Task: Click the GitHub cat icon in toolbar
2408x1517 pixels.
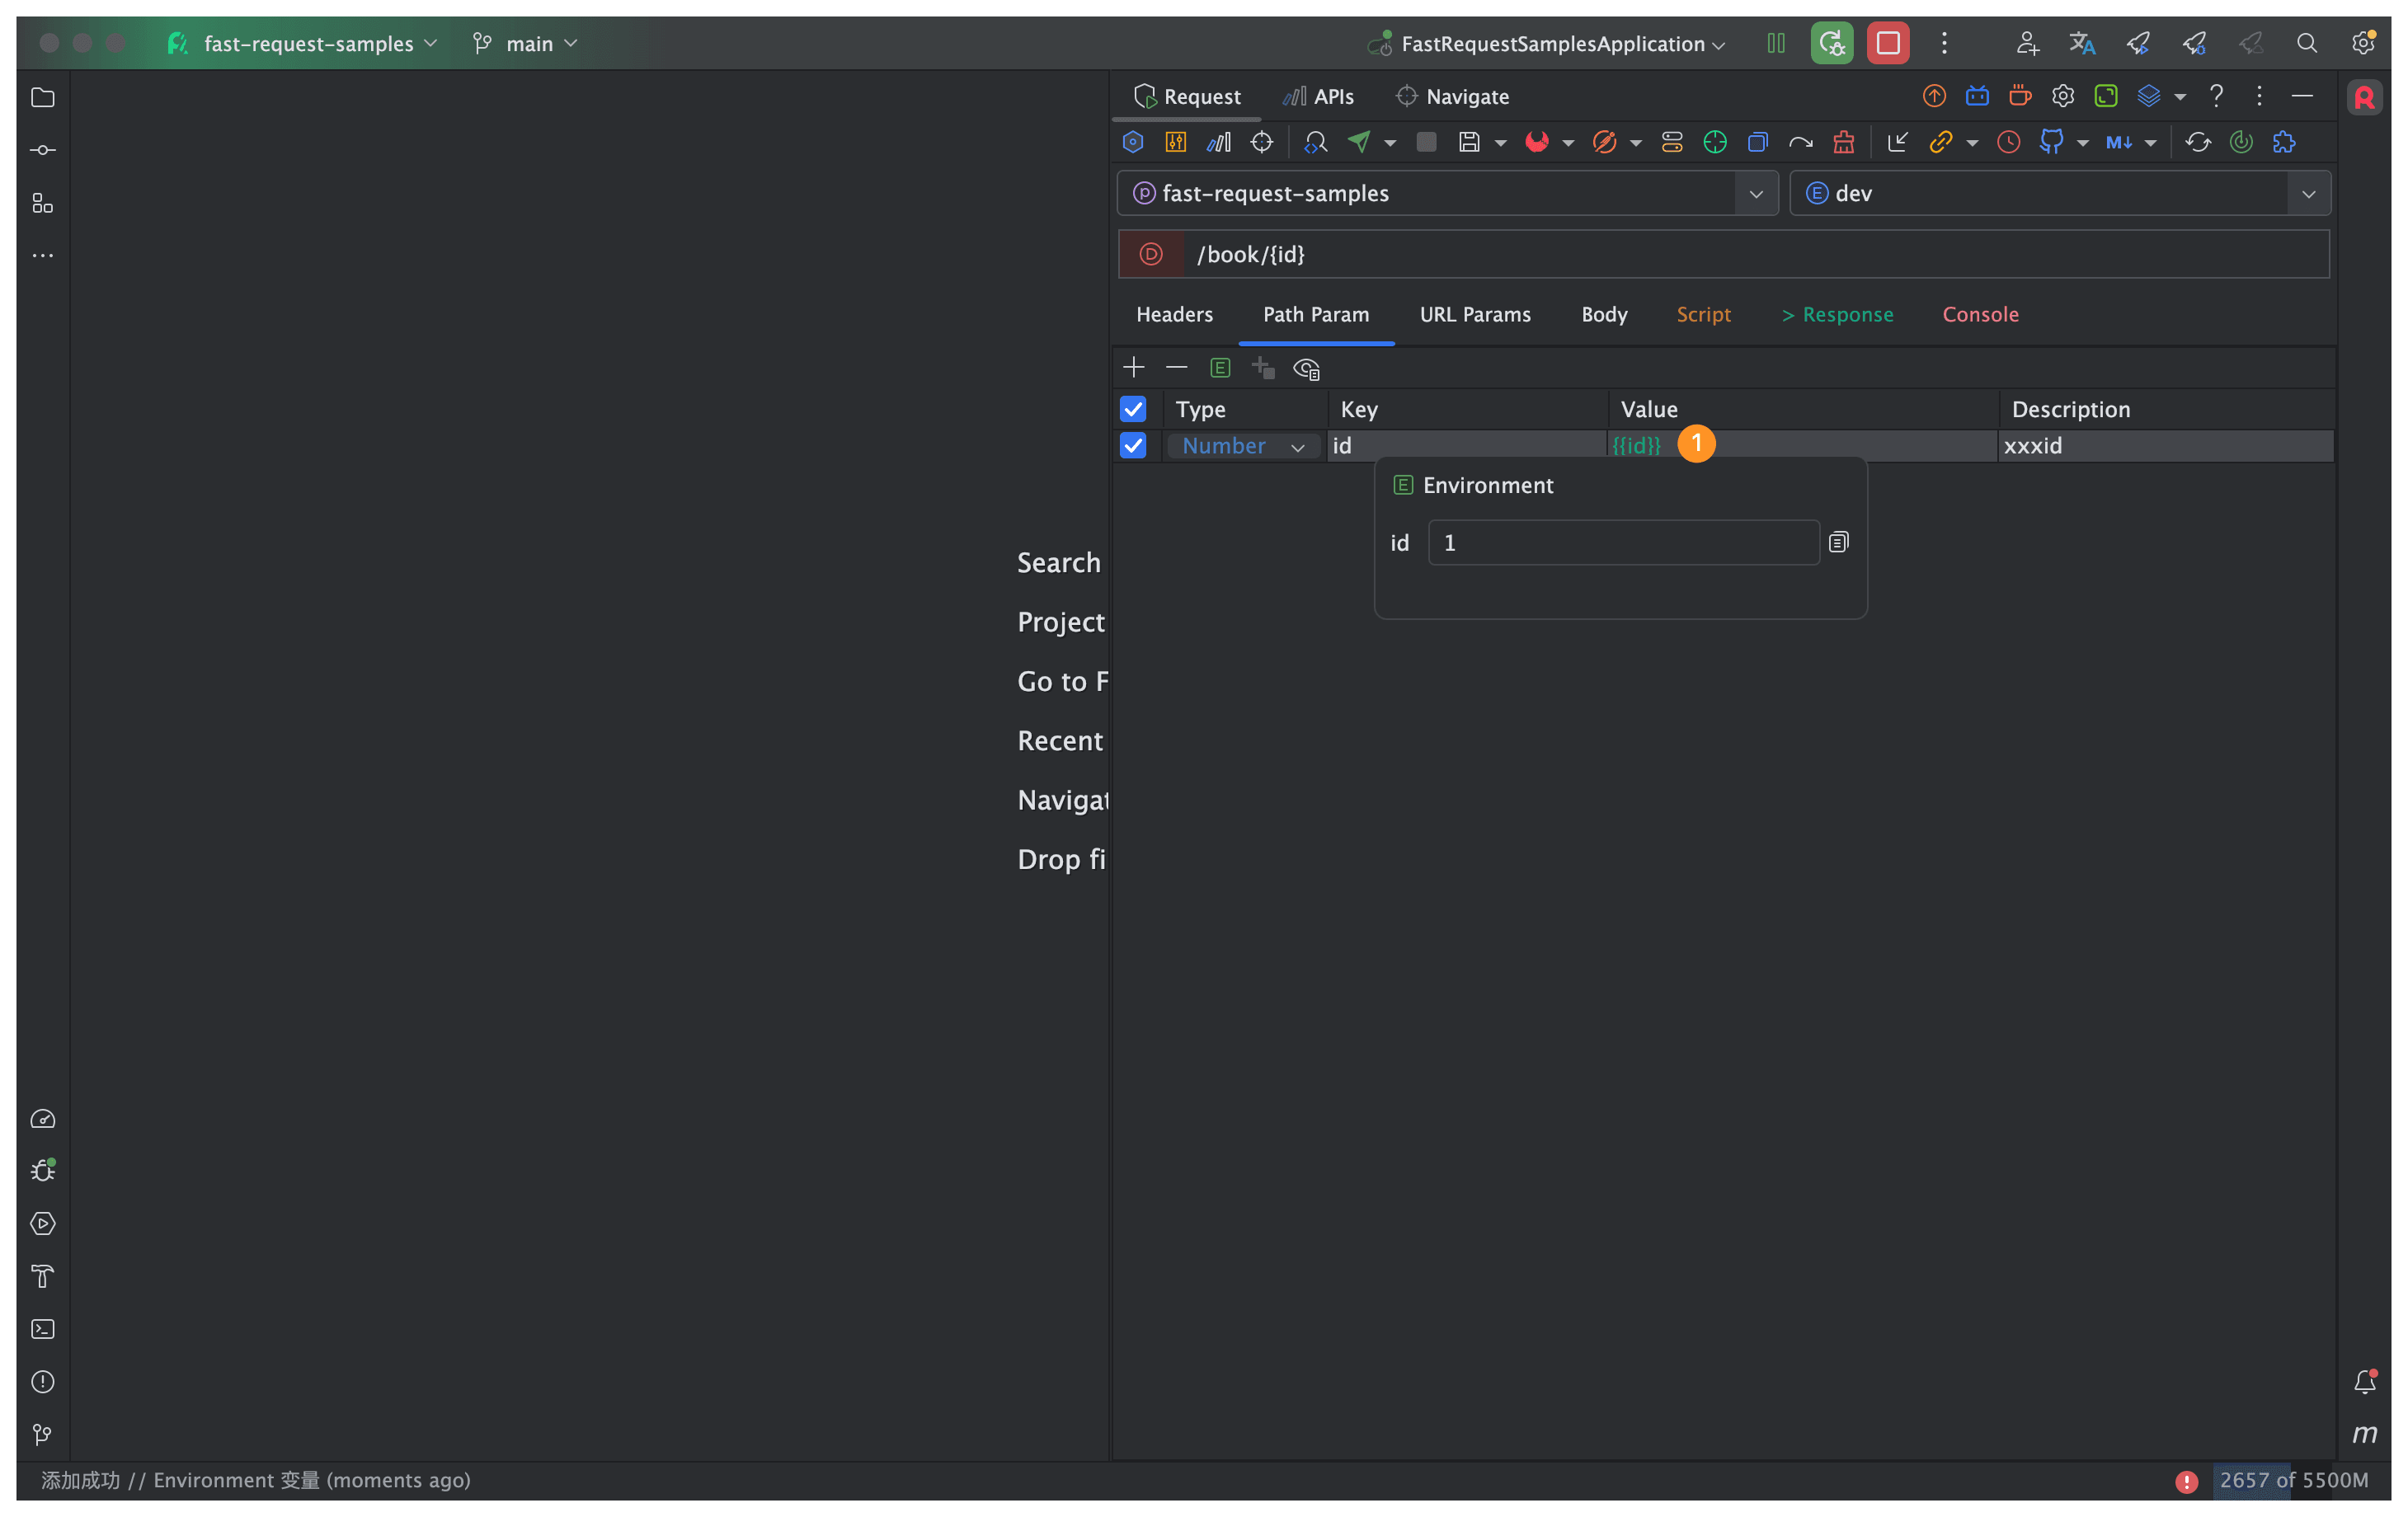Action: click(x=2052, y=142)
